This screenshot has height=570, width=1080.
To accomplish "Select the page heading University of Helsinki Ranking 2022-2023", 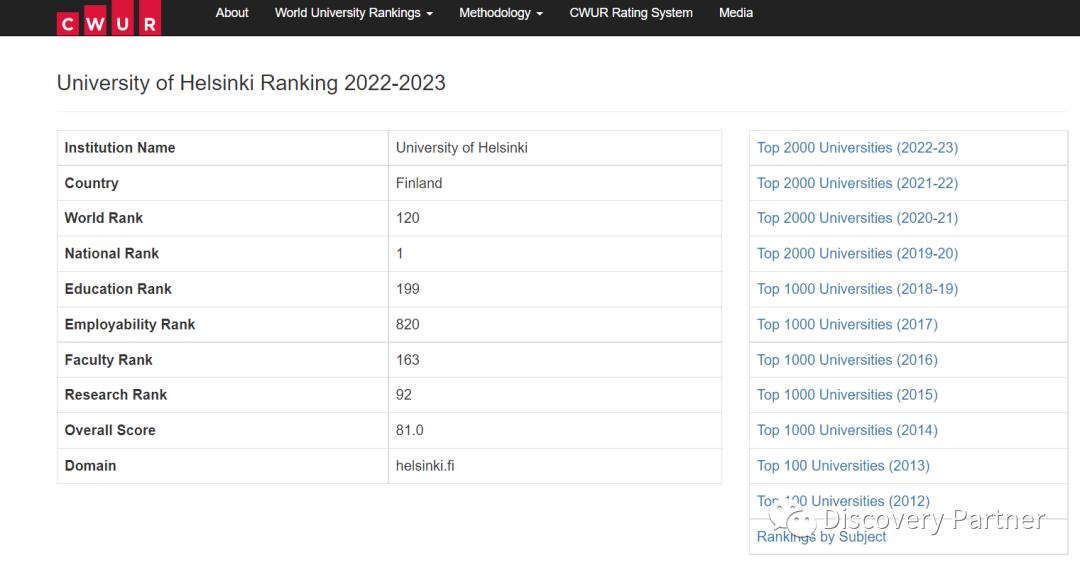I will coord(251,83).
